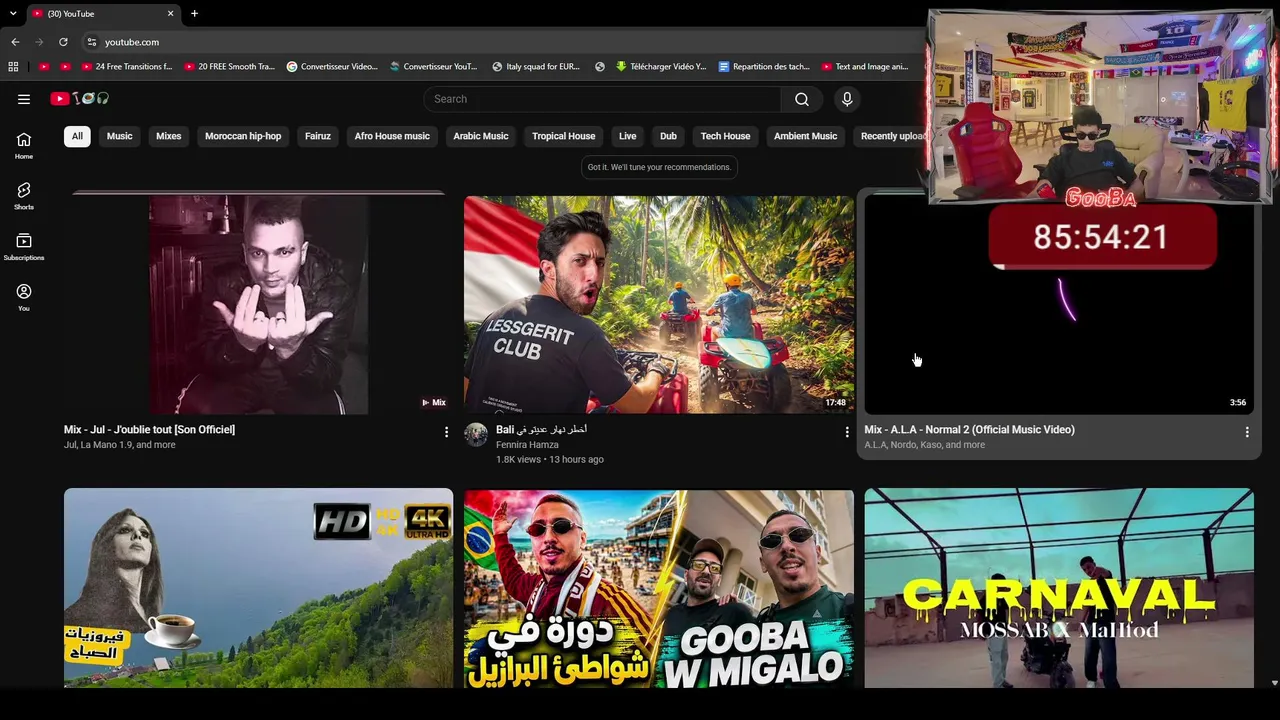
Task: Open a new browser tab with plus
Action: [x=194, y=14]
